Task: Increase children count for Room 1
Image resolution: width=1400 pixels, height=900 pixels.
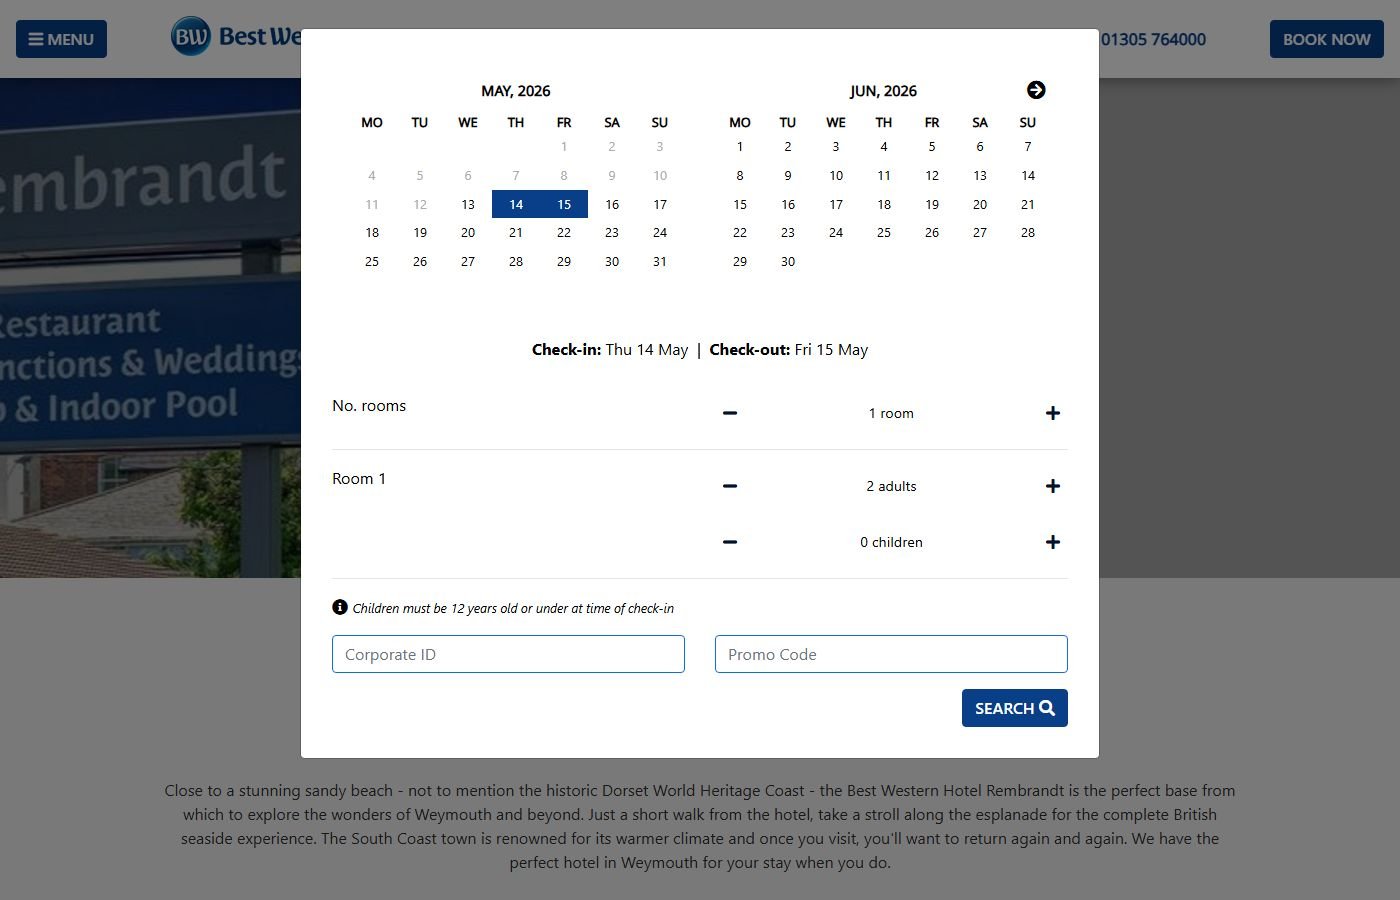Action: [x=1053, y=542]
